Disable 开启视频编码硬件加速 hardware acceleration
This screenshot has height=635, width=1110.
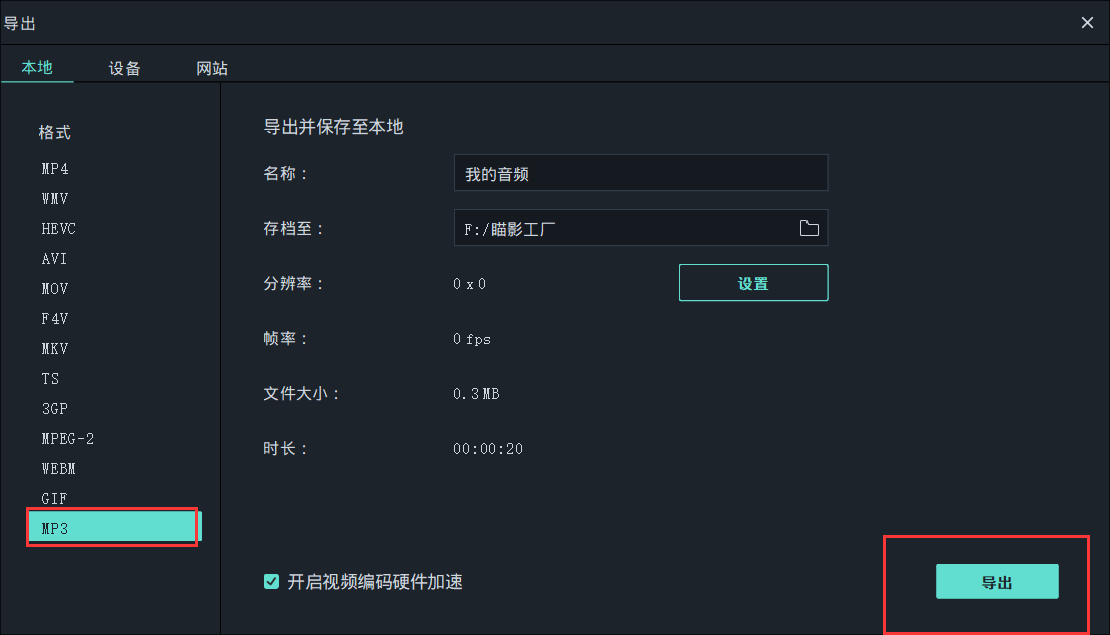click(x=270, y=581)
